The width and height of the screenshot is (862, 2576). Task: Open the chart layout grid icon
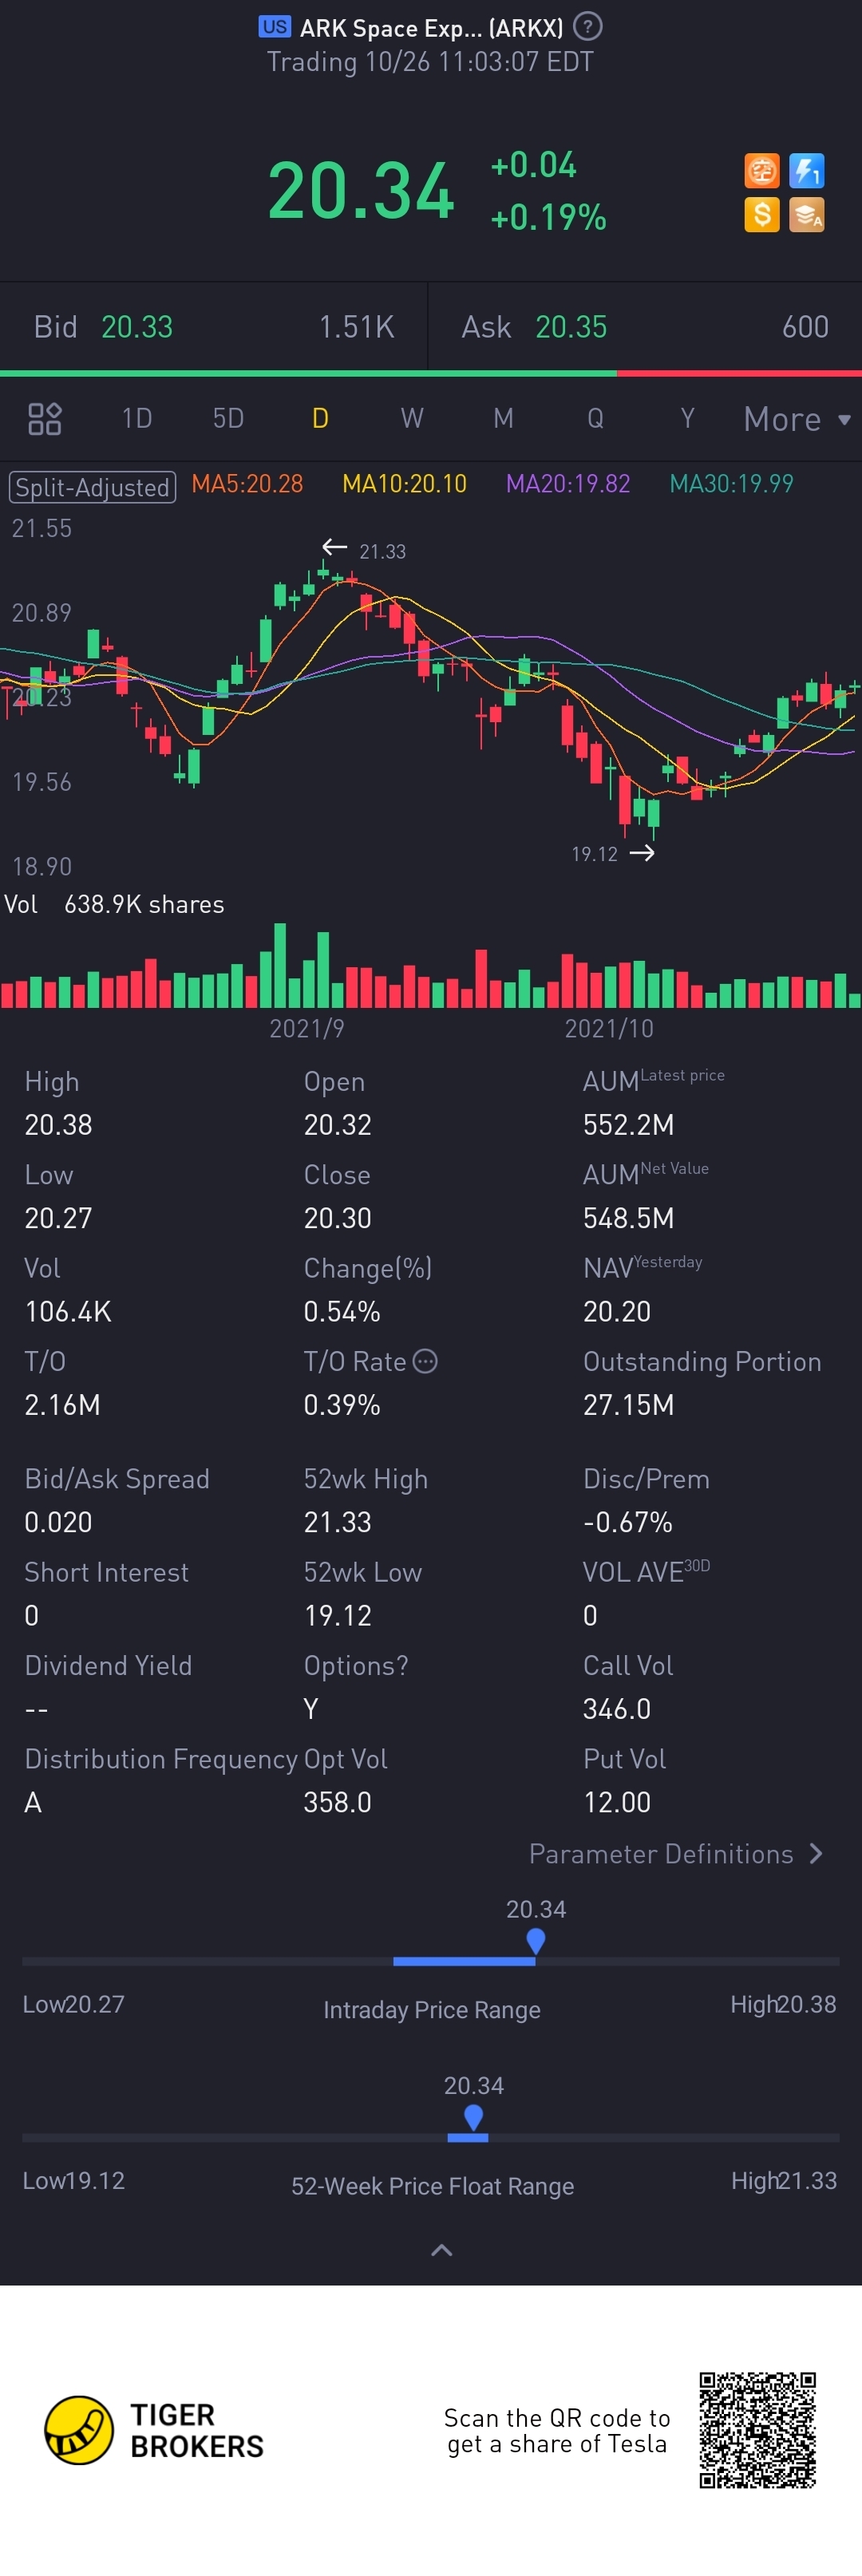click(45, 418)
